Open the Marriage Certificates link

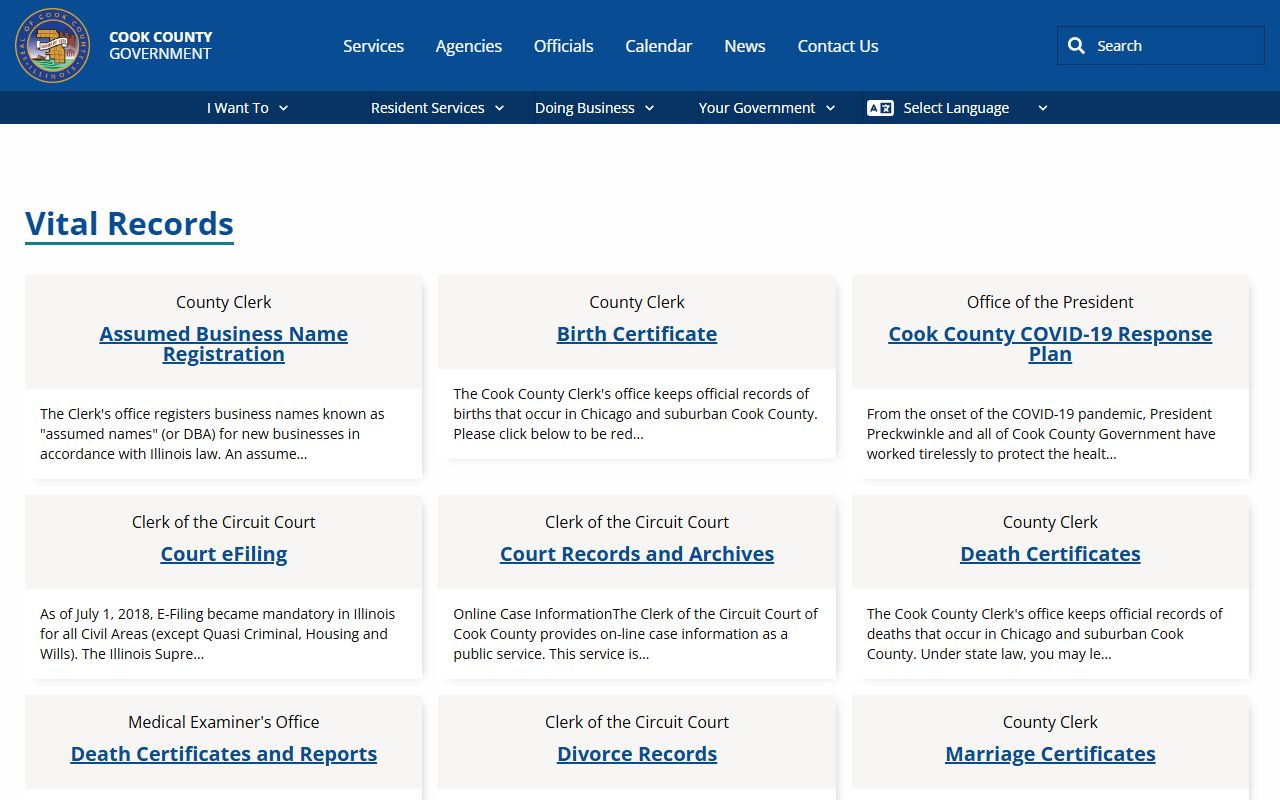[1050, 754]
